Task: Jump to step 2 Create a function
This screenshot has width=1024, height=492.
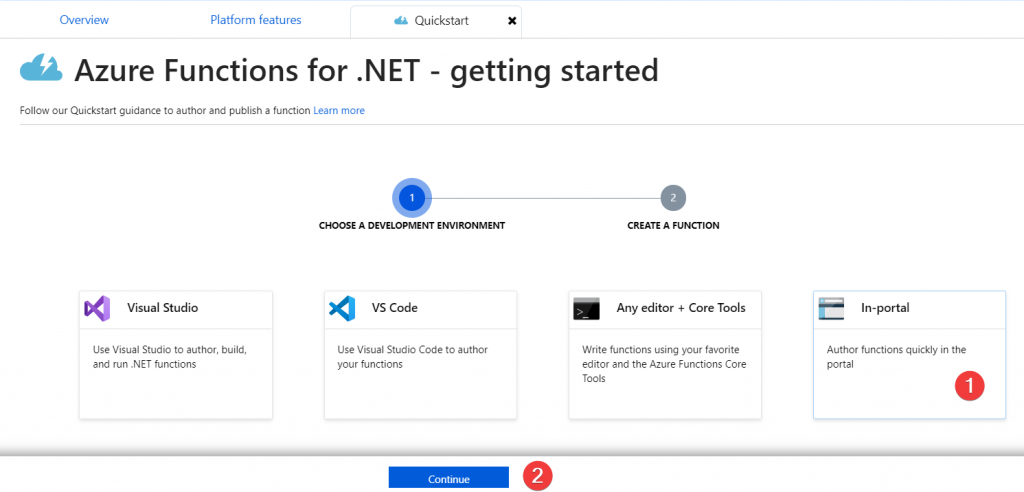Action: point(673,197)
